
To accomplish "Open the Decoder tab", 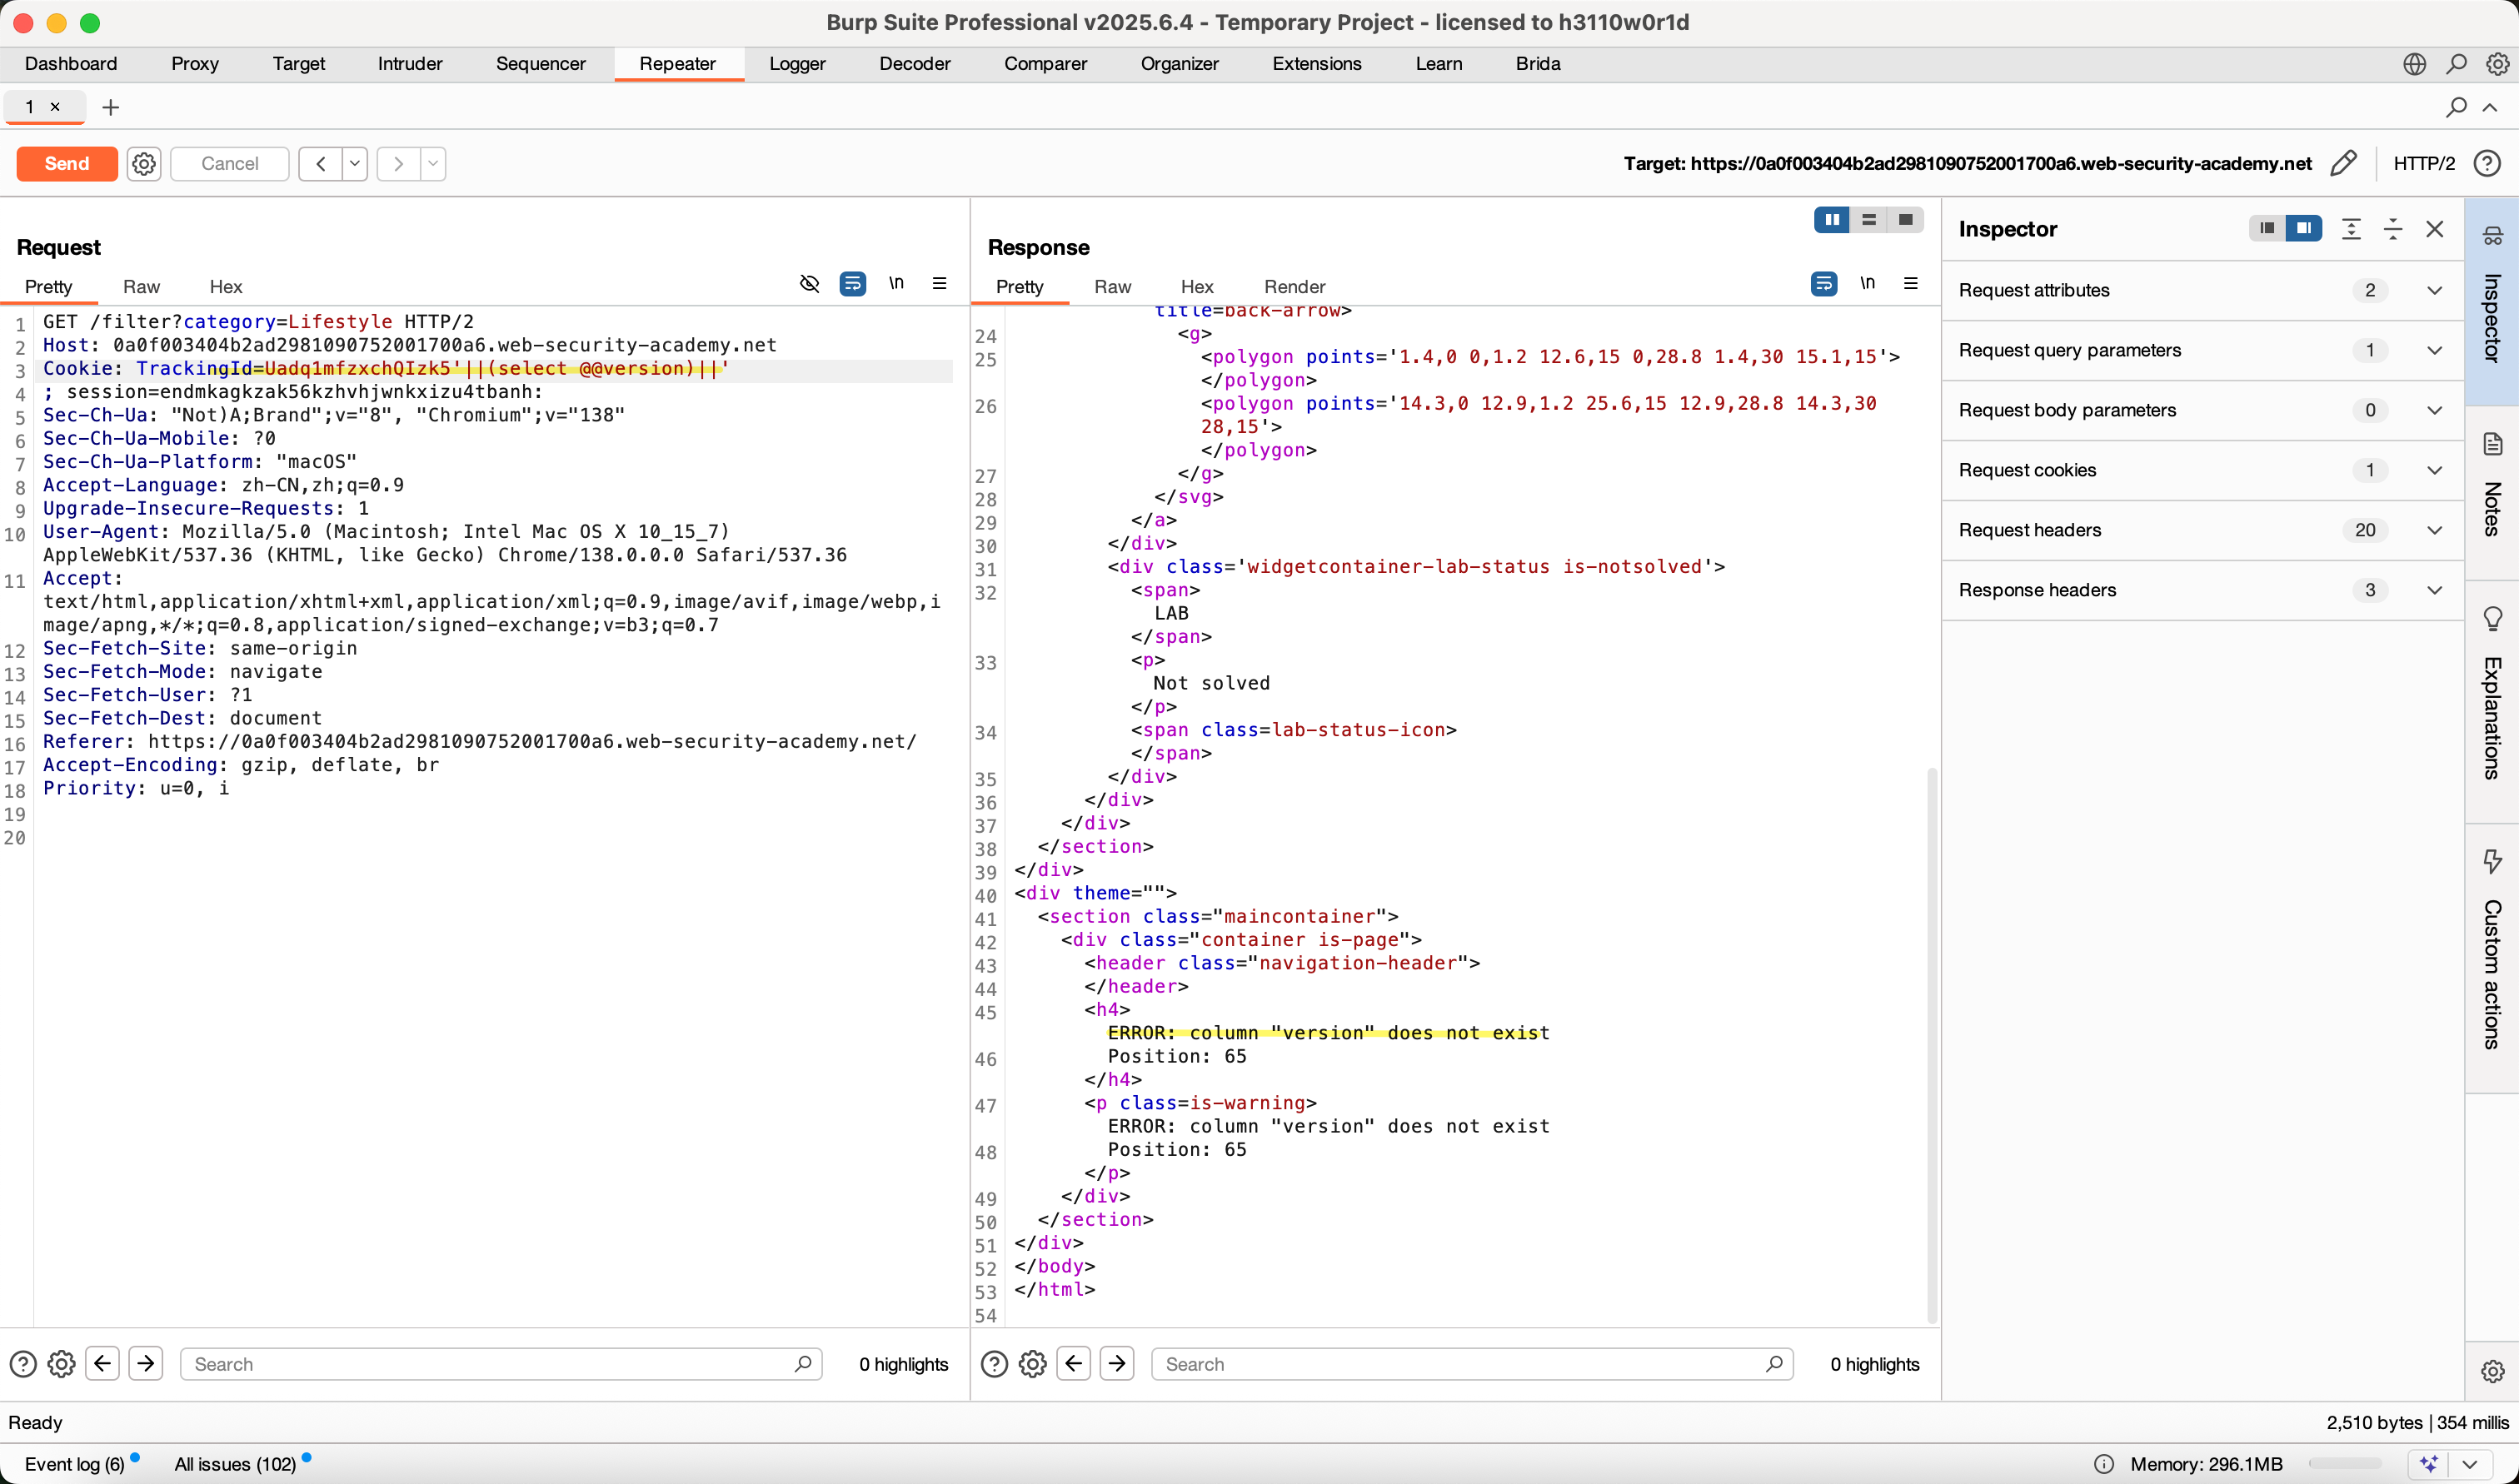I will tap(914, 64).
